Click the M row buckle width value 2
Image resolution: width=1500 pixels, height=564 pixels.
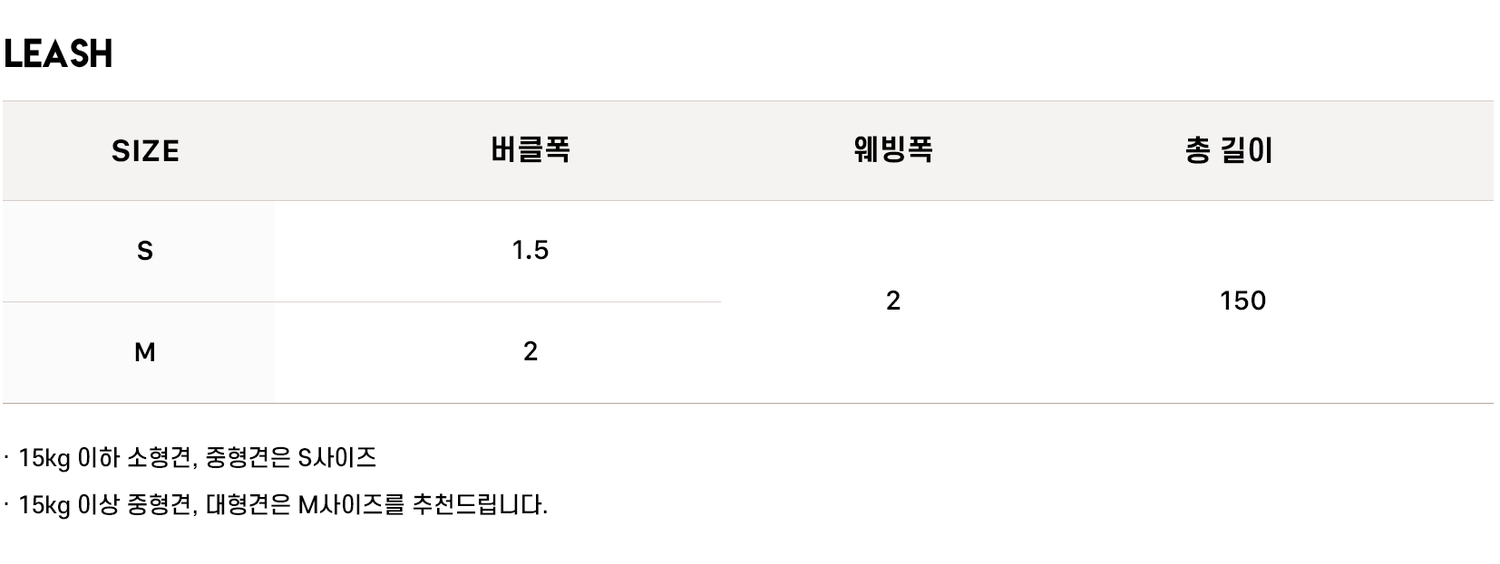[x=530, y=351]
